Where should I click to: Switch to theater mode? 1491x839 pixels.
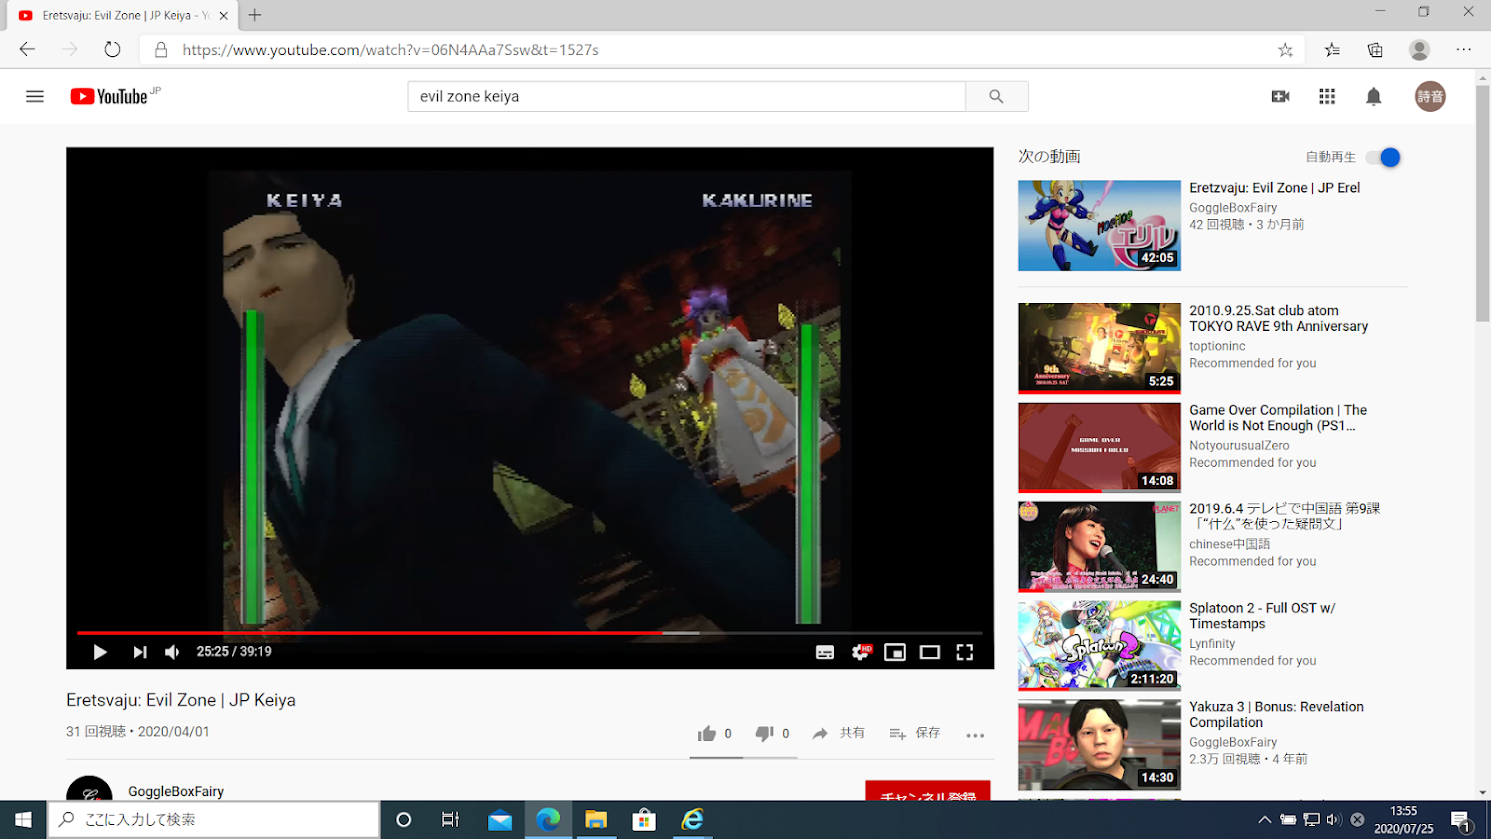(930, 652)
